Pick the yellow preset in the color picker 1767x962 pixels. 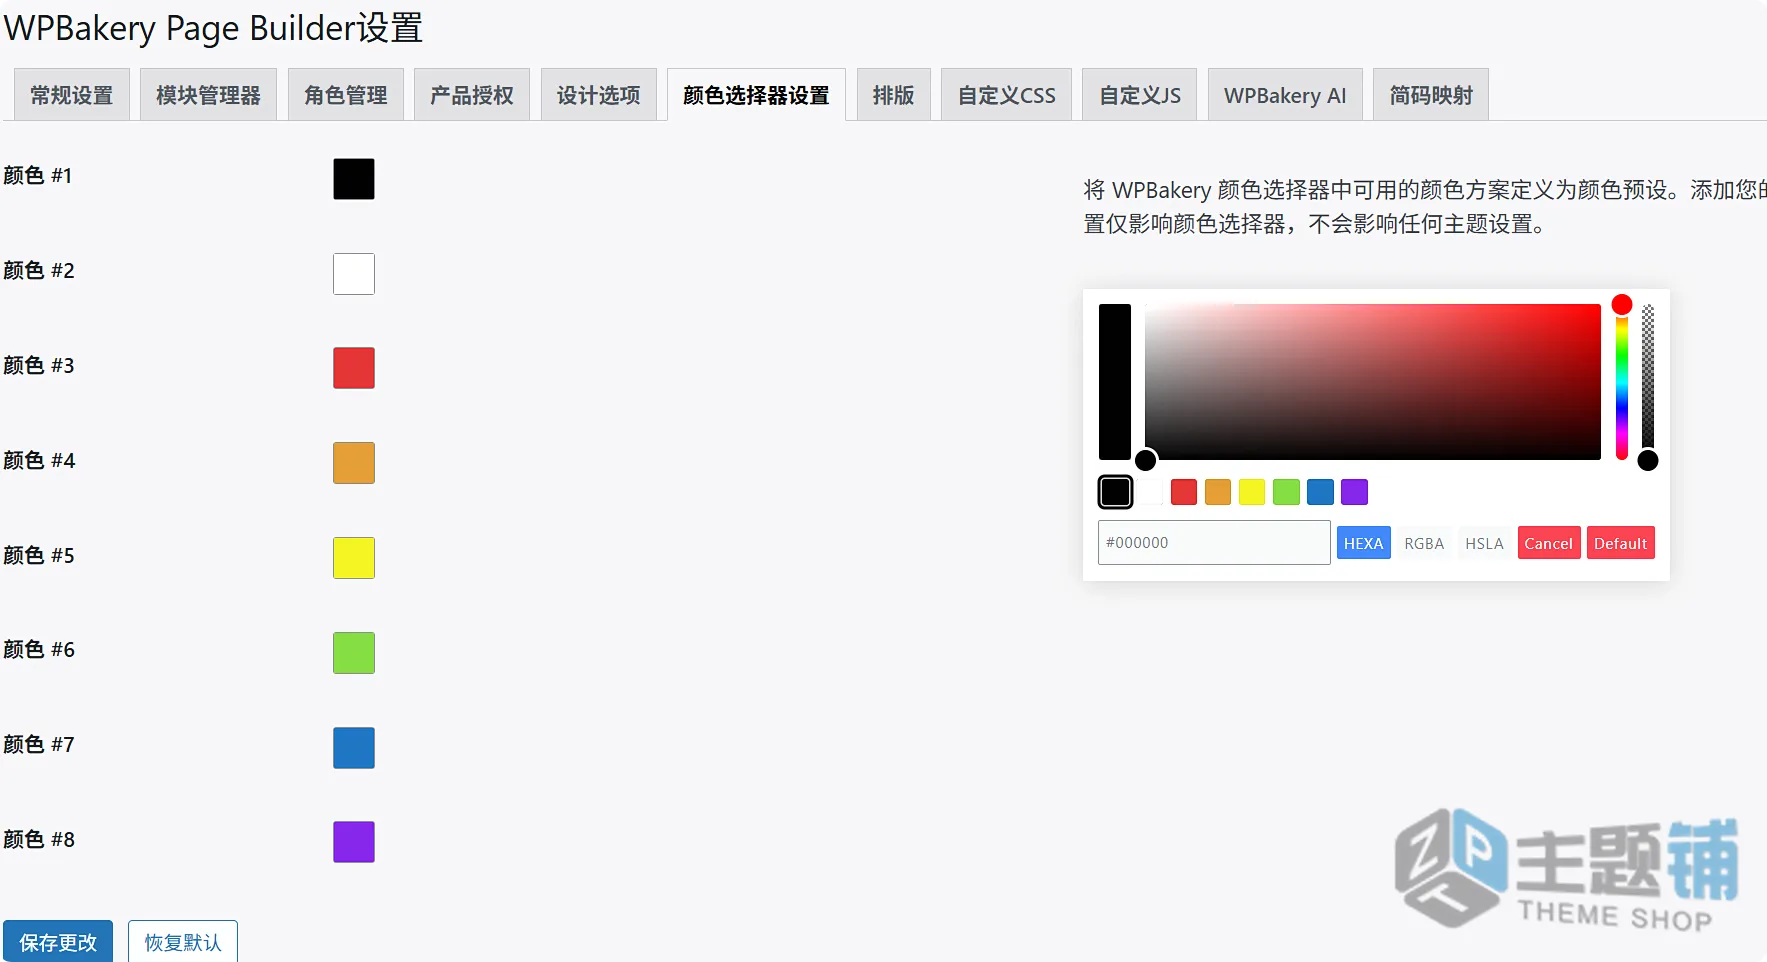click(1252, 492)
